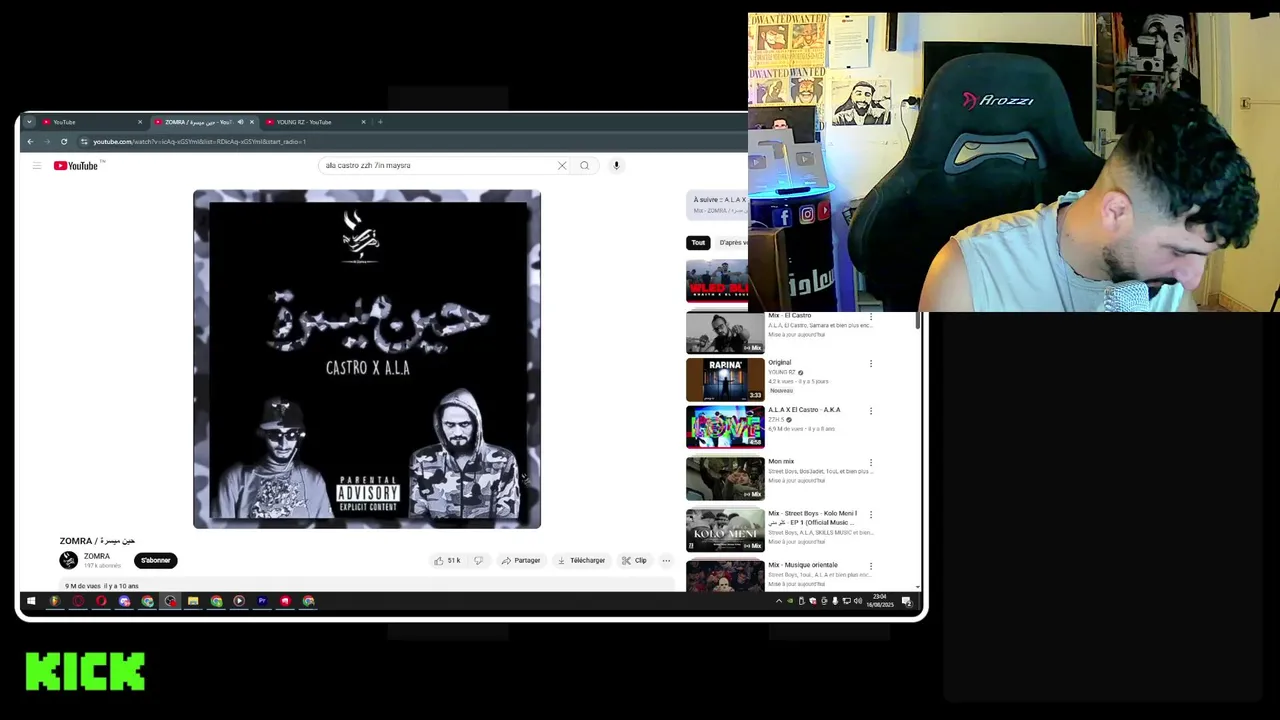Switch to the first YouTube tab

[x=91, y=122]
